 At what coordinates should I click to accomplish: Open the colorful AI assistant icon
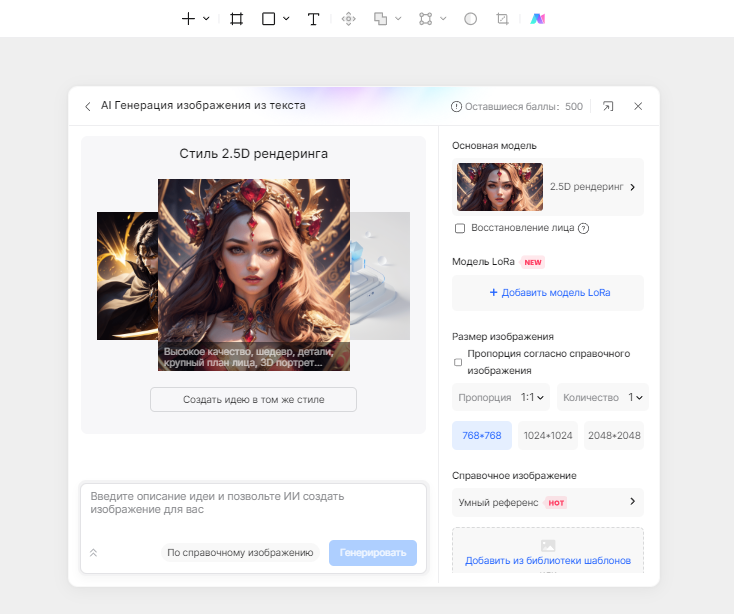tap(537, 19)
